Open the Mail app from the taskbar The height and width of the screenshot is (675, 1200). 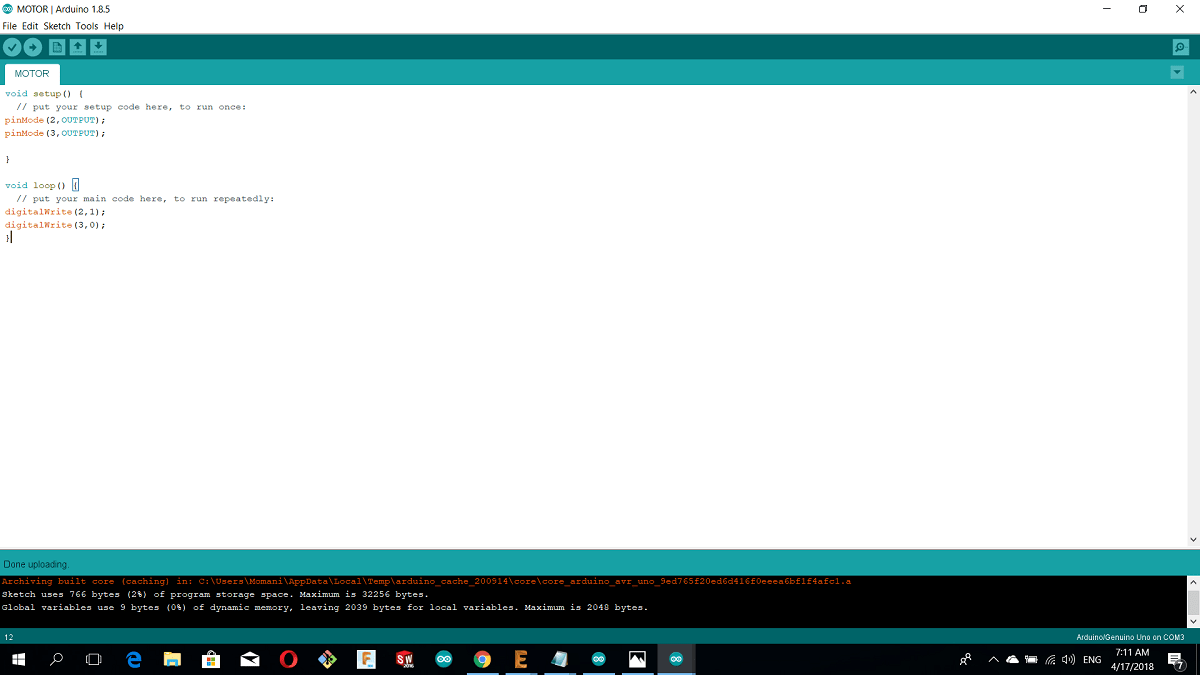coord(250,659)
